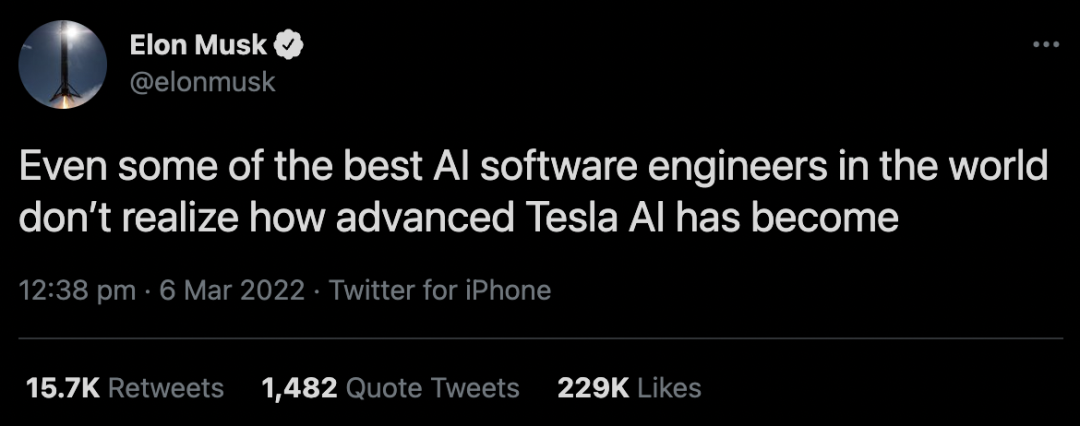Open the "Twitter for iPhone" source link
The height and width of the screenshot is (426, 1080).
440,291
